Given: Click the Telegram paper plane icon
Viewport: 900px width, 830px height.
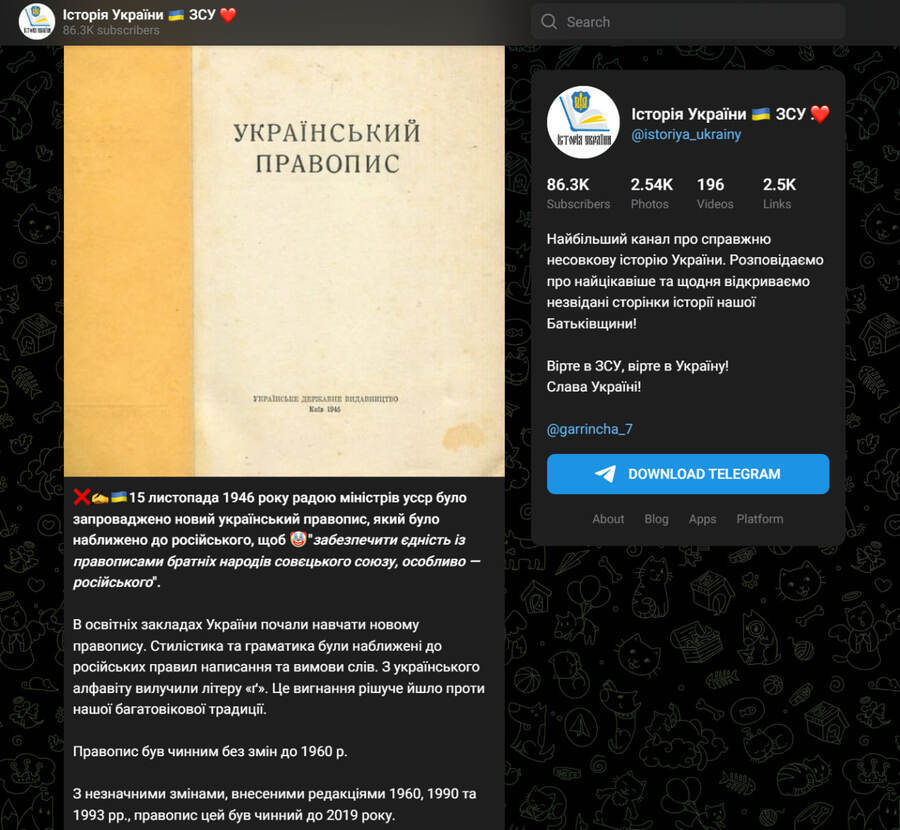Looking at the screenshot, I should click(x=605, y=474).
